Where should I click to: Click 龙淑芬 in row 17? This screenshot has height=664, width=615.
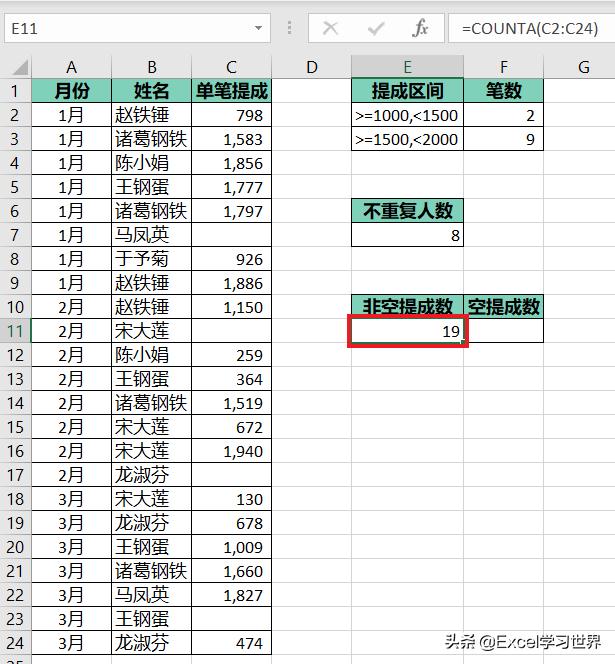click(x=151, y=475)
